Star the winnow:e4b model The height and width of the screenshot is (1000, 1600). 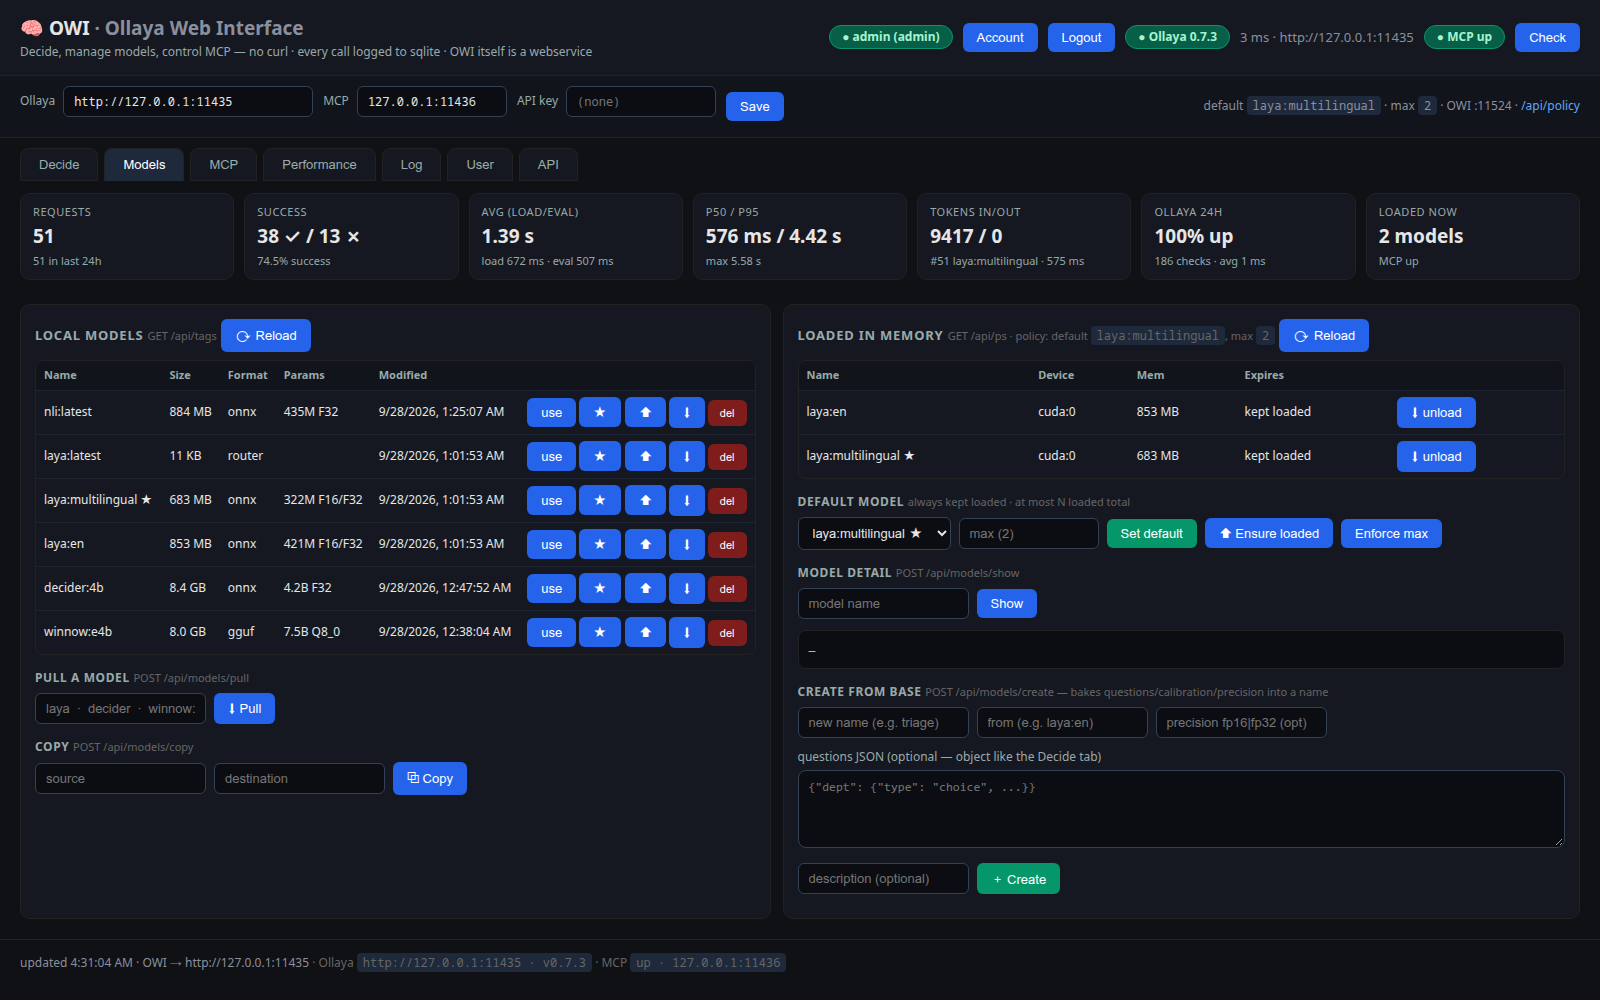coord(600,632)
